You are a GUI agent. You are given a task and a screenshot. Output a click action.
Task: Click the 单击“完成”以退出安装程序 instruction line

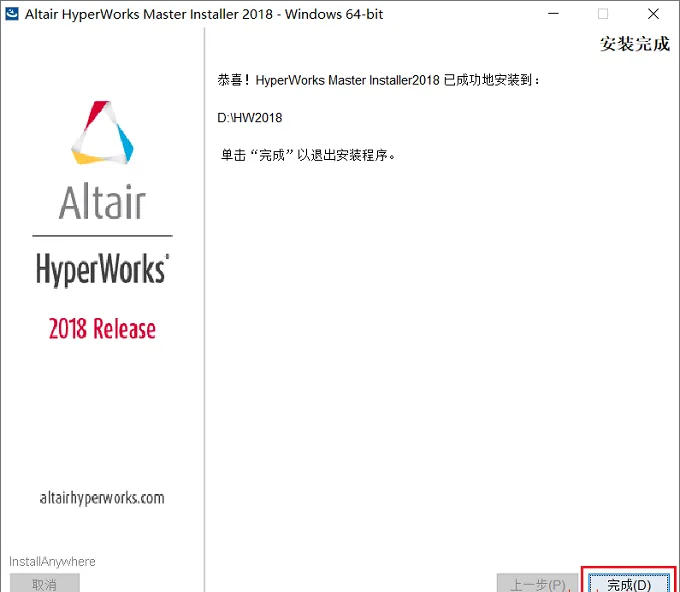coord(308,155)
